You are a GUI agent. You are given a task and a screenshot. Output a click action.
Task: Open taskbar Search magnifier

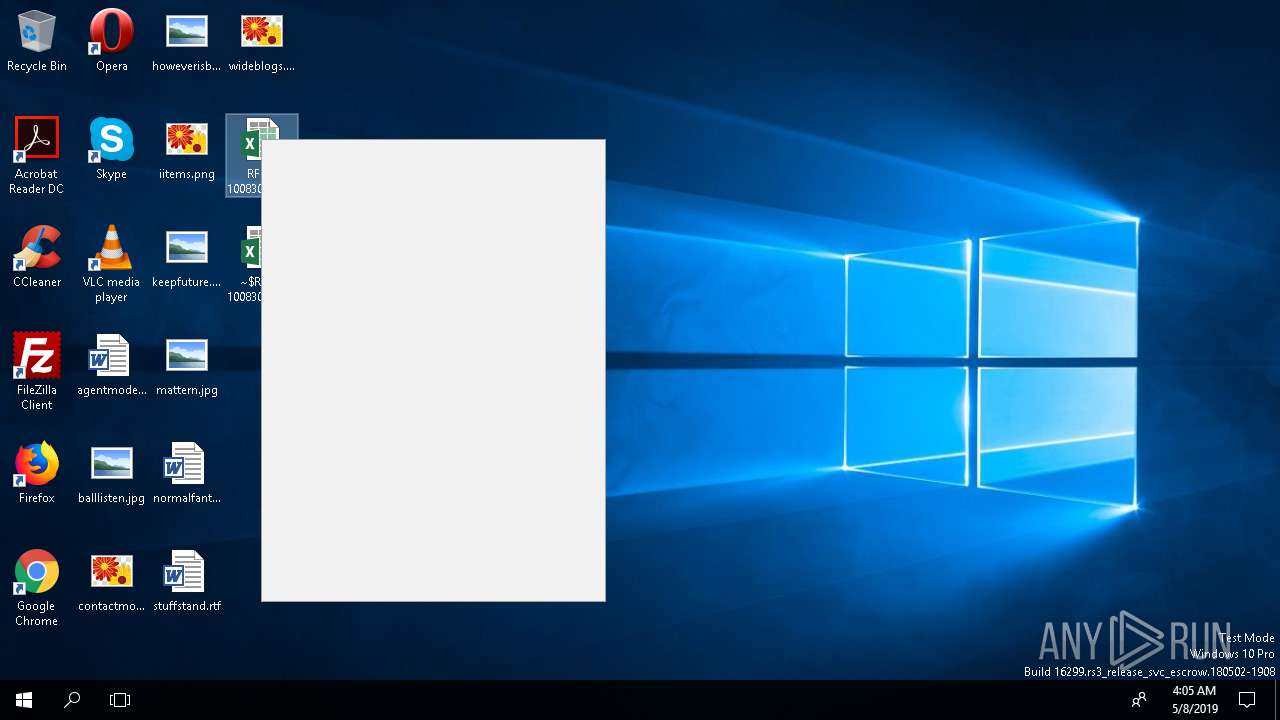tap(72, 700)
